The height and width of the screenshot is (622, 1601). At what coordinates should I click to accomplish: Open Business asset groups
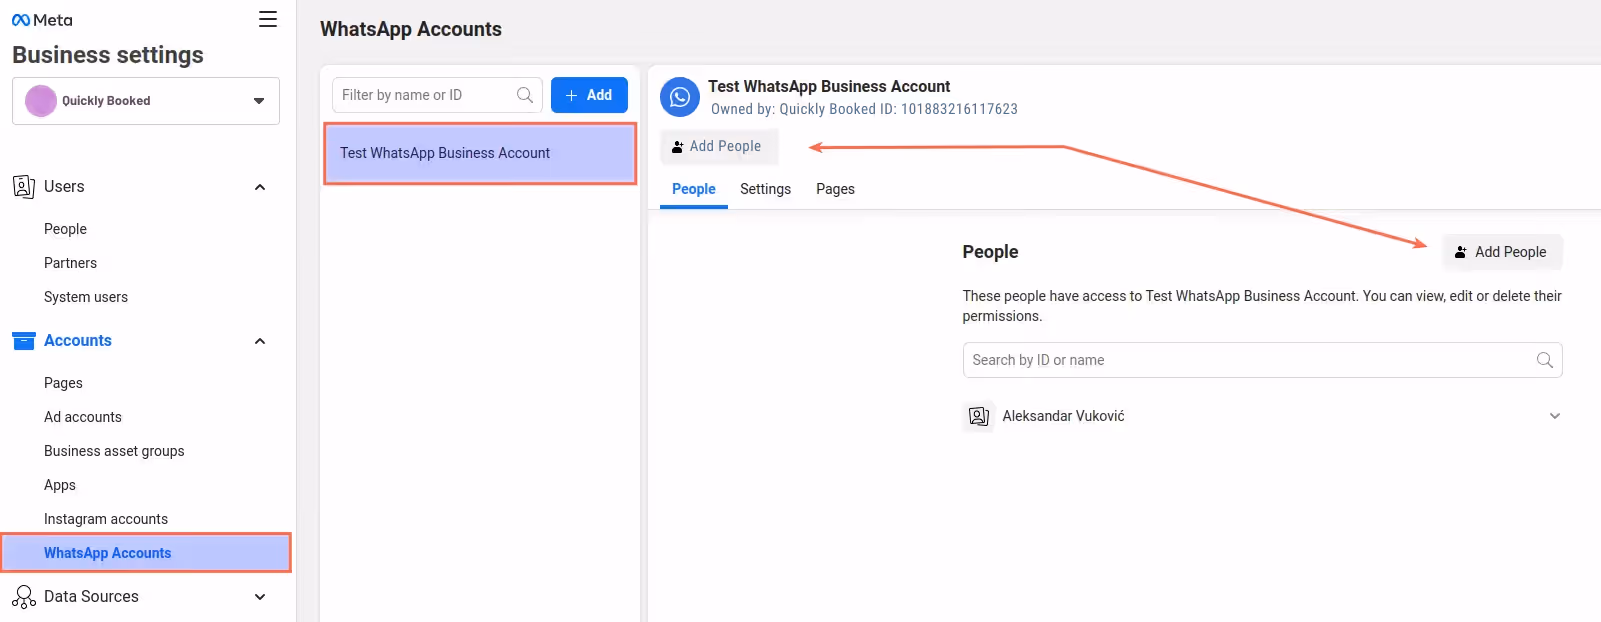tap(114, 451)
